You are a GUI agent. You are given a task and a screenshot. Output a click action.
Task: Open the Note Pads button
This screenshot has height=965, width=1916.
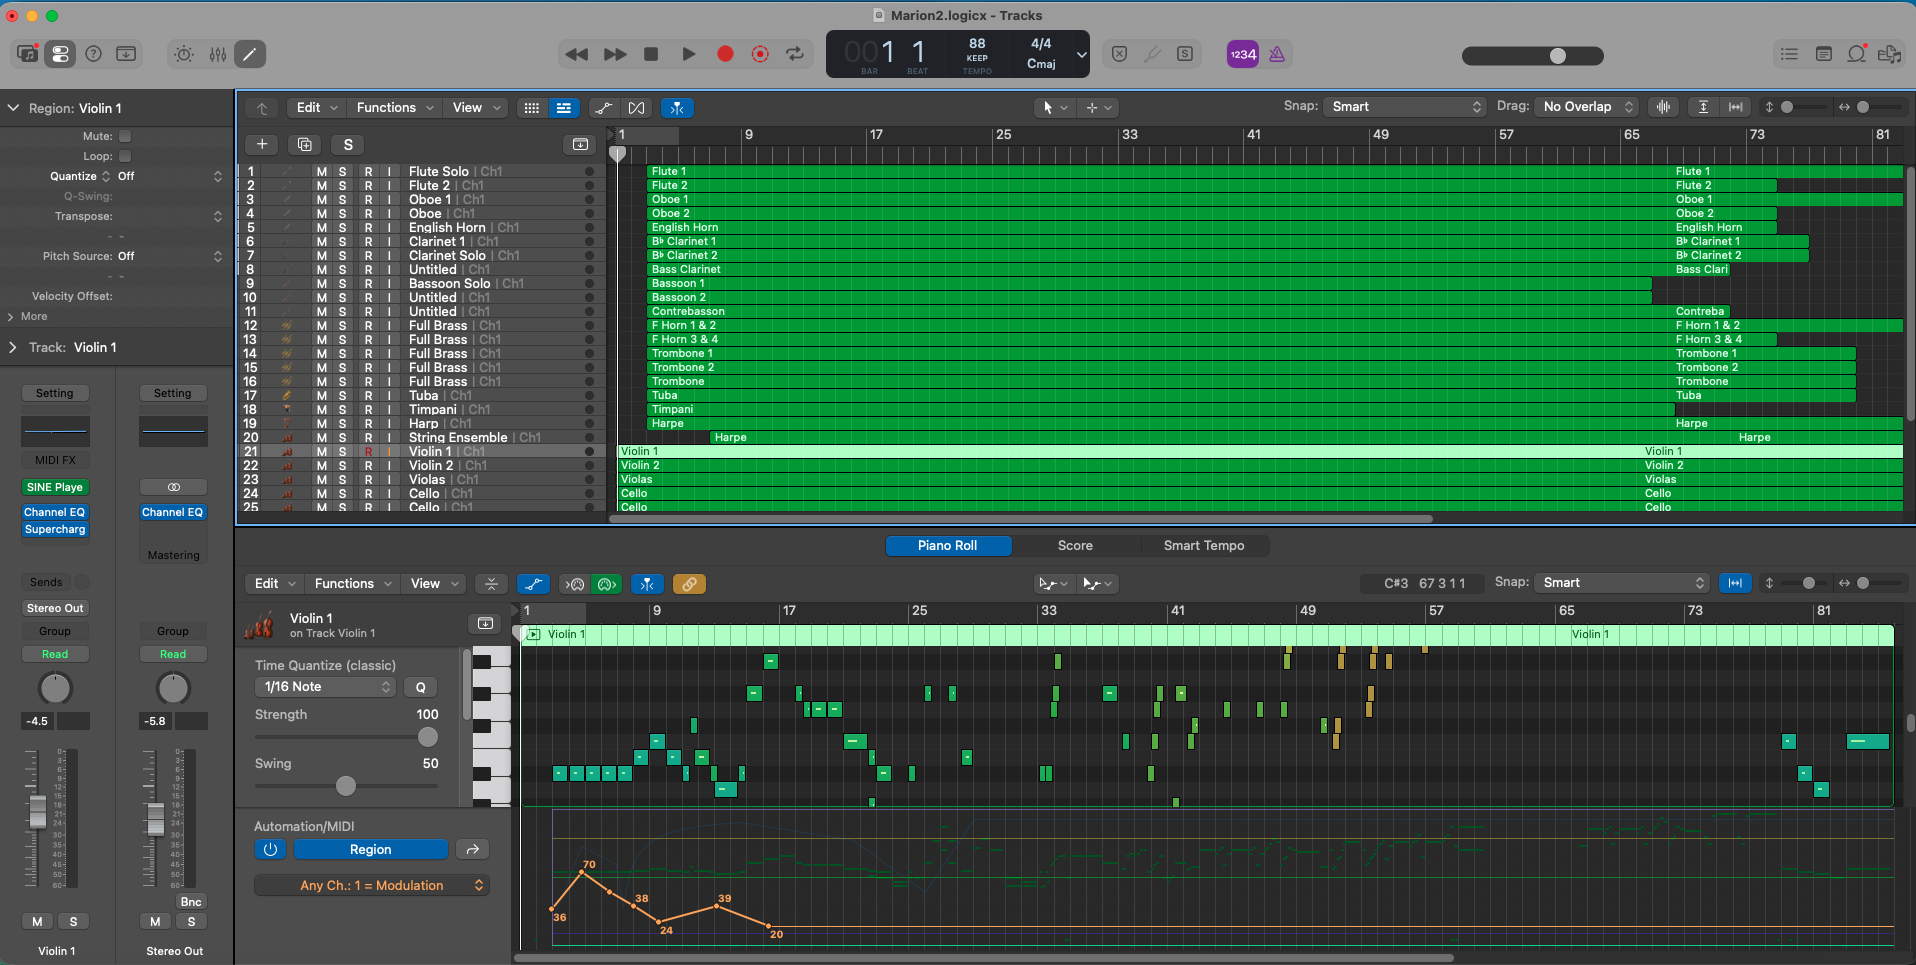(1824, 54)
